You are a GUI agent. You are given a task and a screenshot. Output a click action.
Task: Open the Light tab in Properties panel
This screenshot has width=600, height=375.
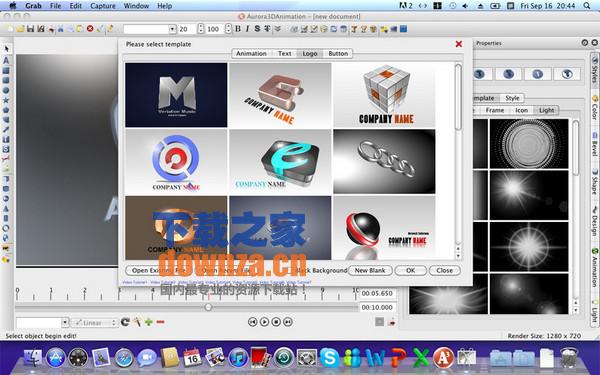546,110
